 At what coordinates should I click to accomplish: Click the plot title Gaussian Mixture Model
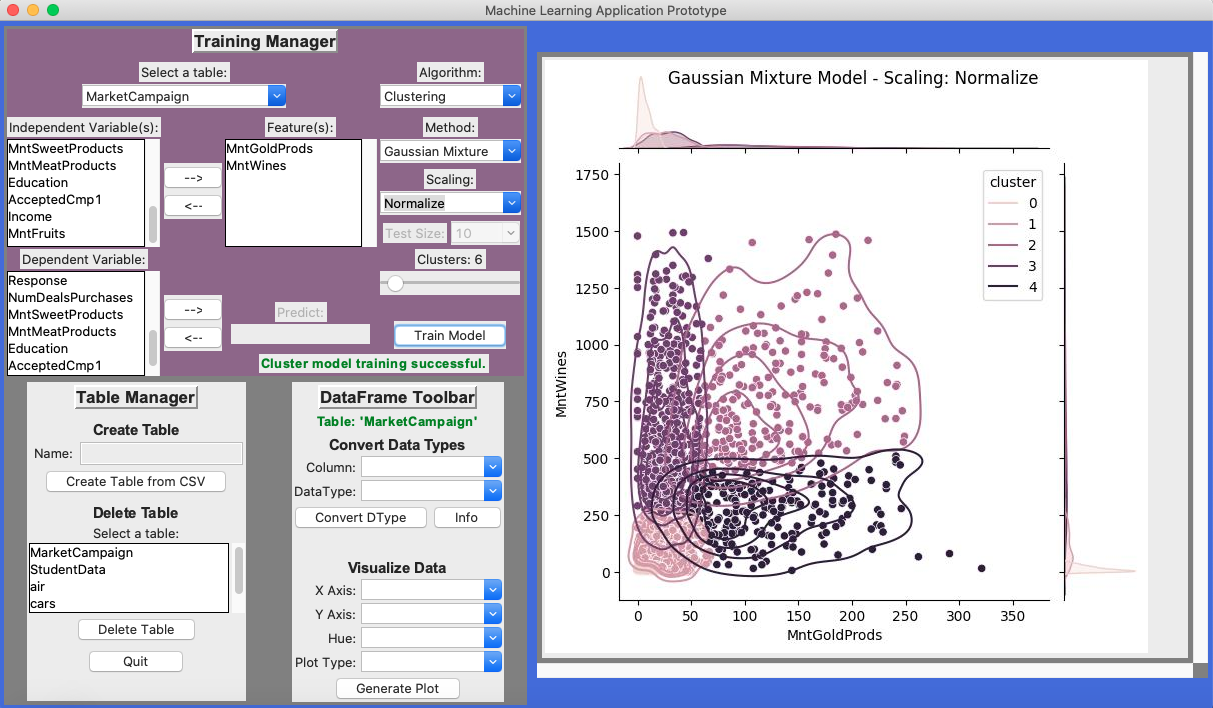click(x=853, y=78)
